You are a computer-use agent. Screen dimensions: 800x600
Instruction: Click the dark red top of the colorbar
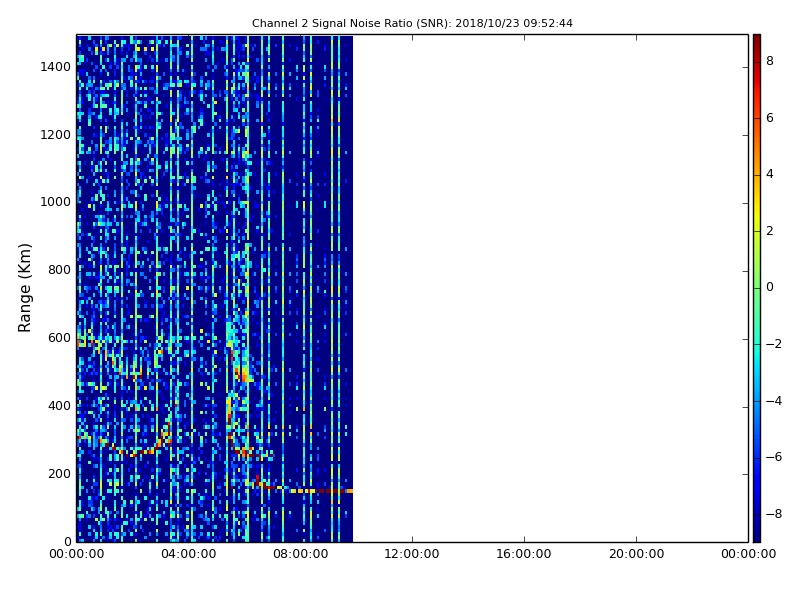click(x=757, y=43)
